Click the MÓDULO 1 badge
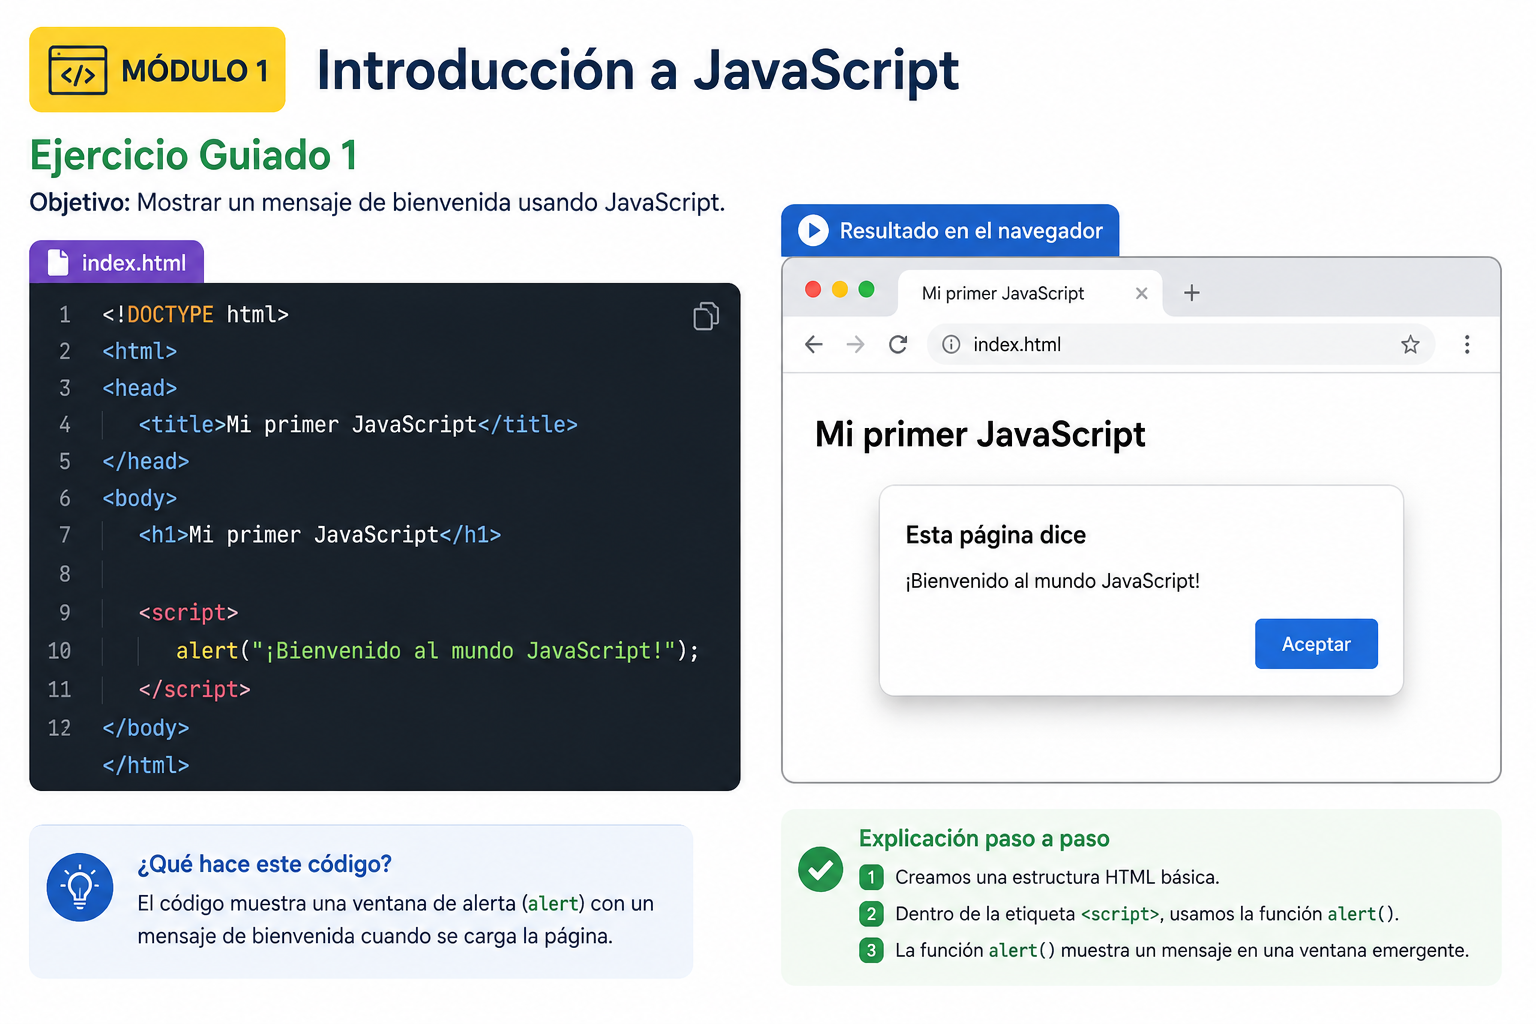 click(x=157, y=70)
